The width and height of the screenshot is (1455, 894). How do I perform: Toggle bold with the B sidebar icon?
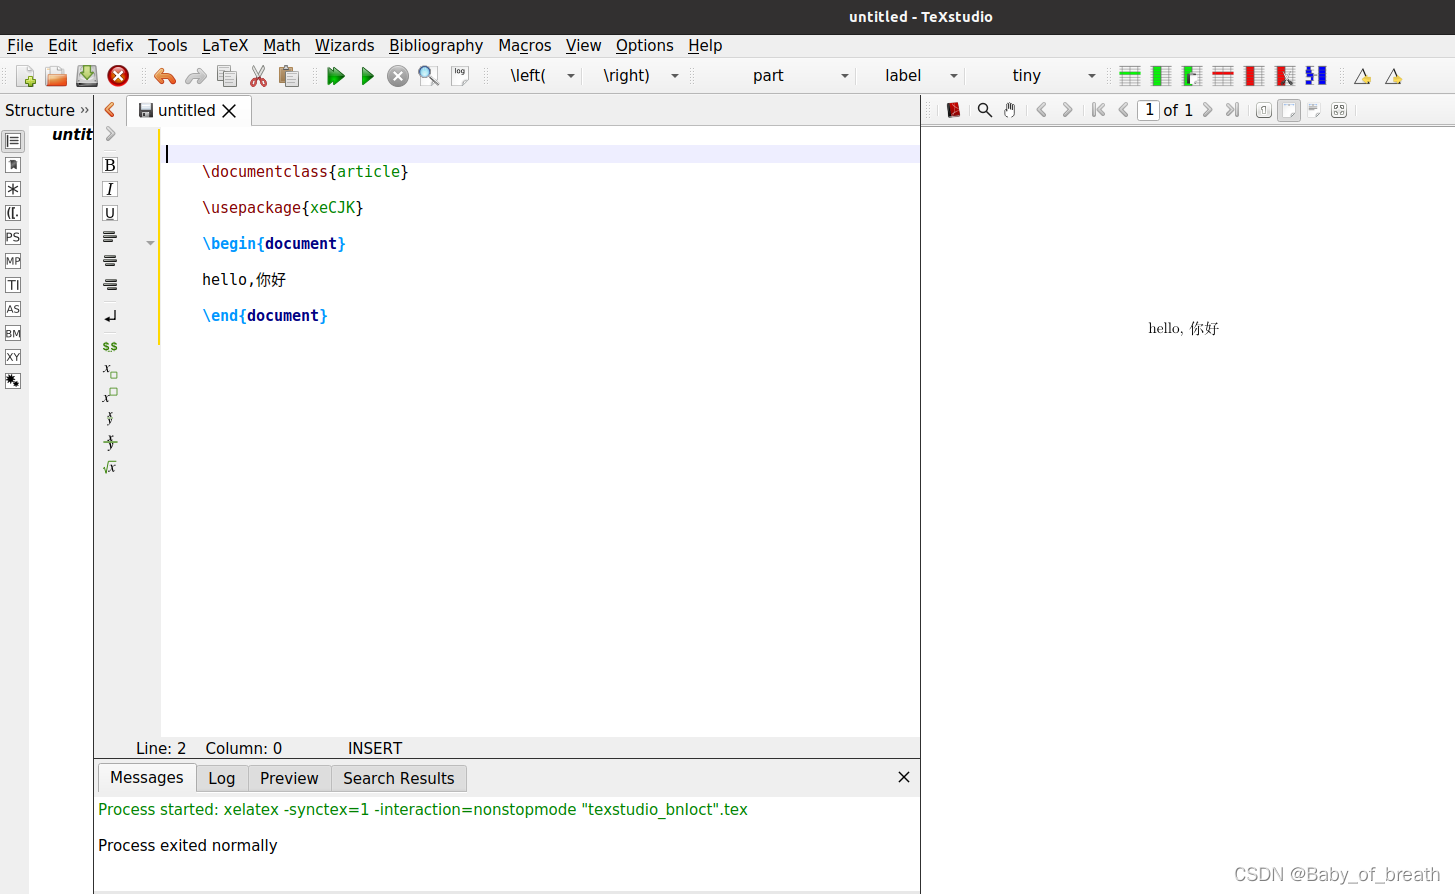[109, 164]
